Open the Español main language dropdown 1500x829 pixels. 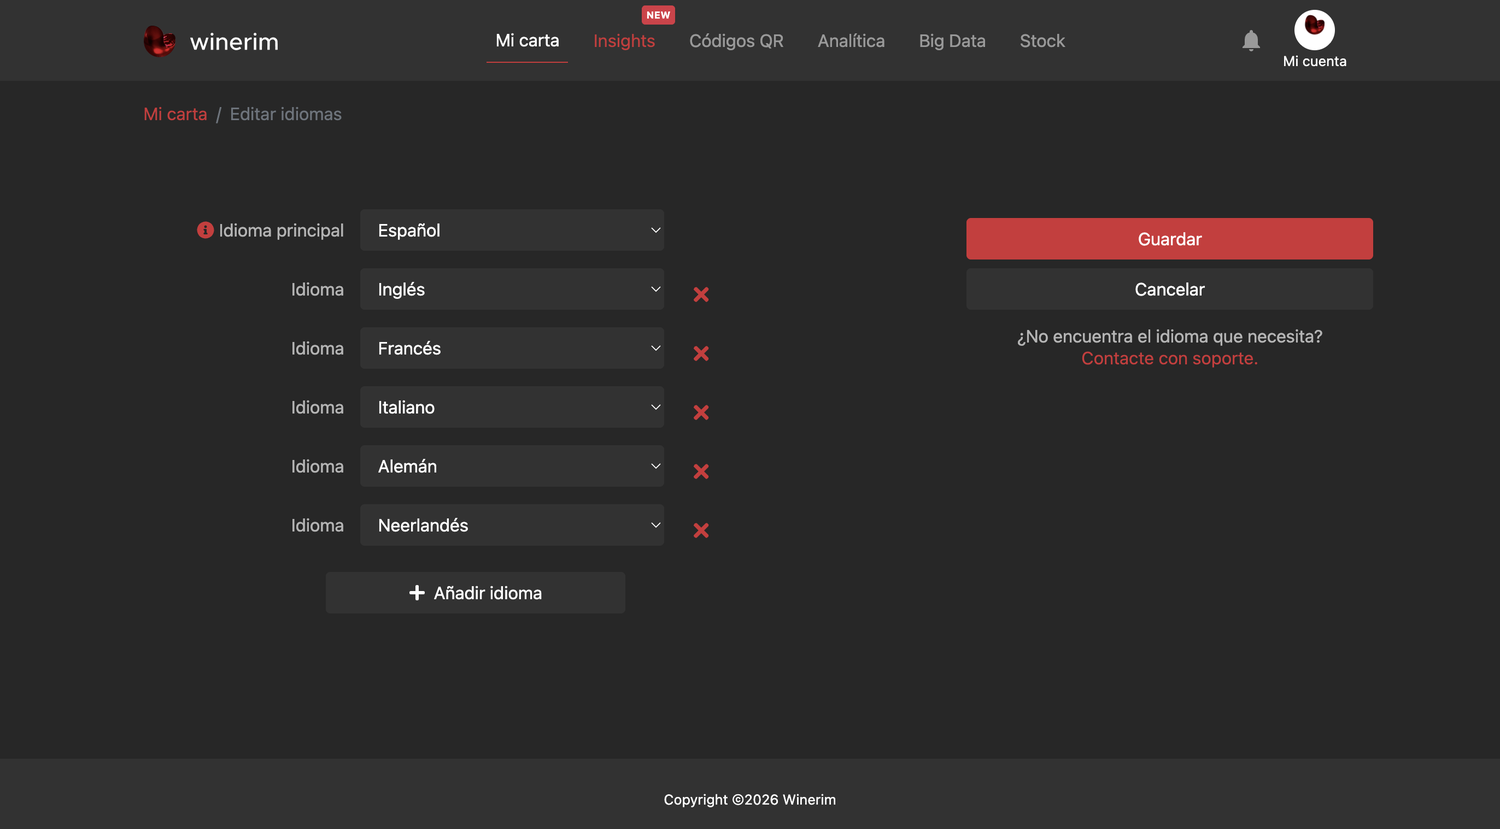[x=512, y=230]
